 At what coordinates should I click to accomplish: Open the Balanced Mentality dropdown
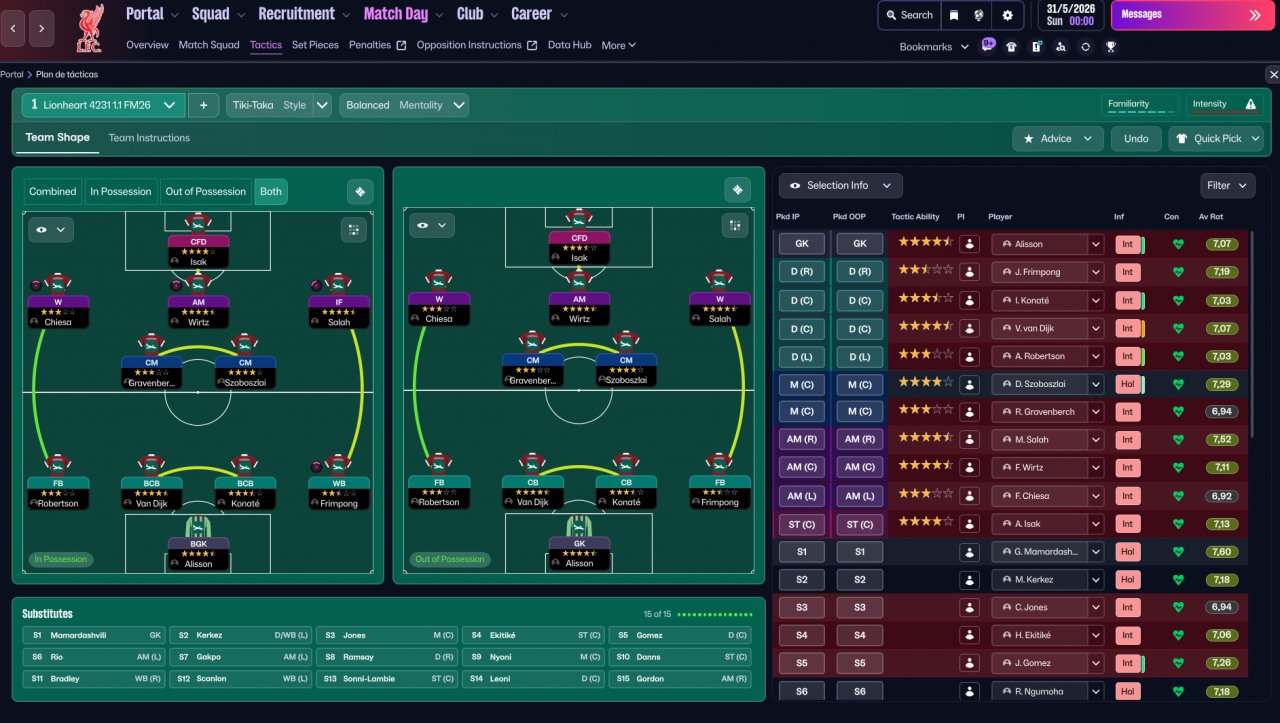[x=404, y=105]
